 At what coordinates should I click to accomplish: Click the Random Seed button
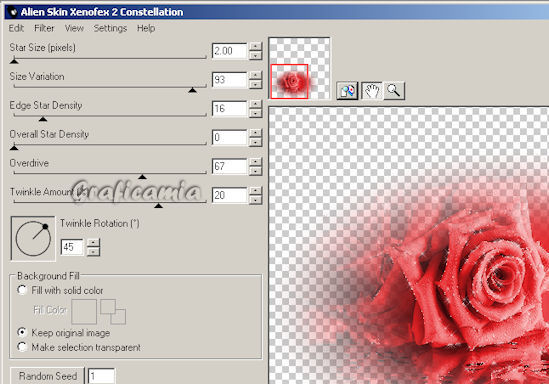(47, 376)
